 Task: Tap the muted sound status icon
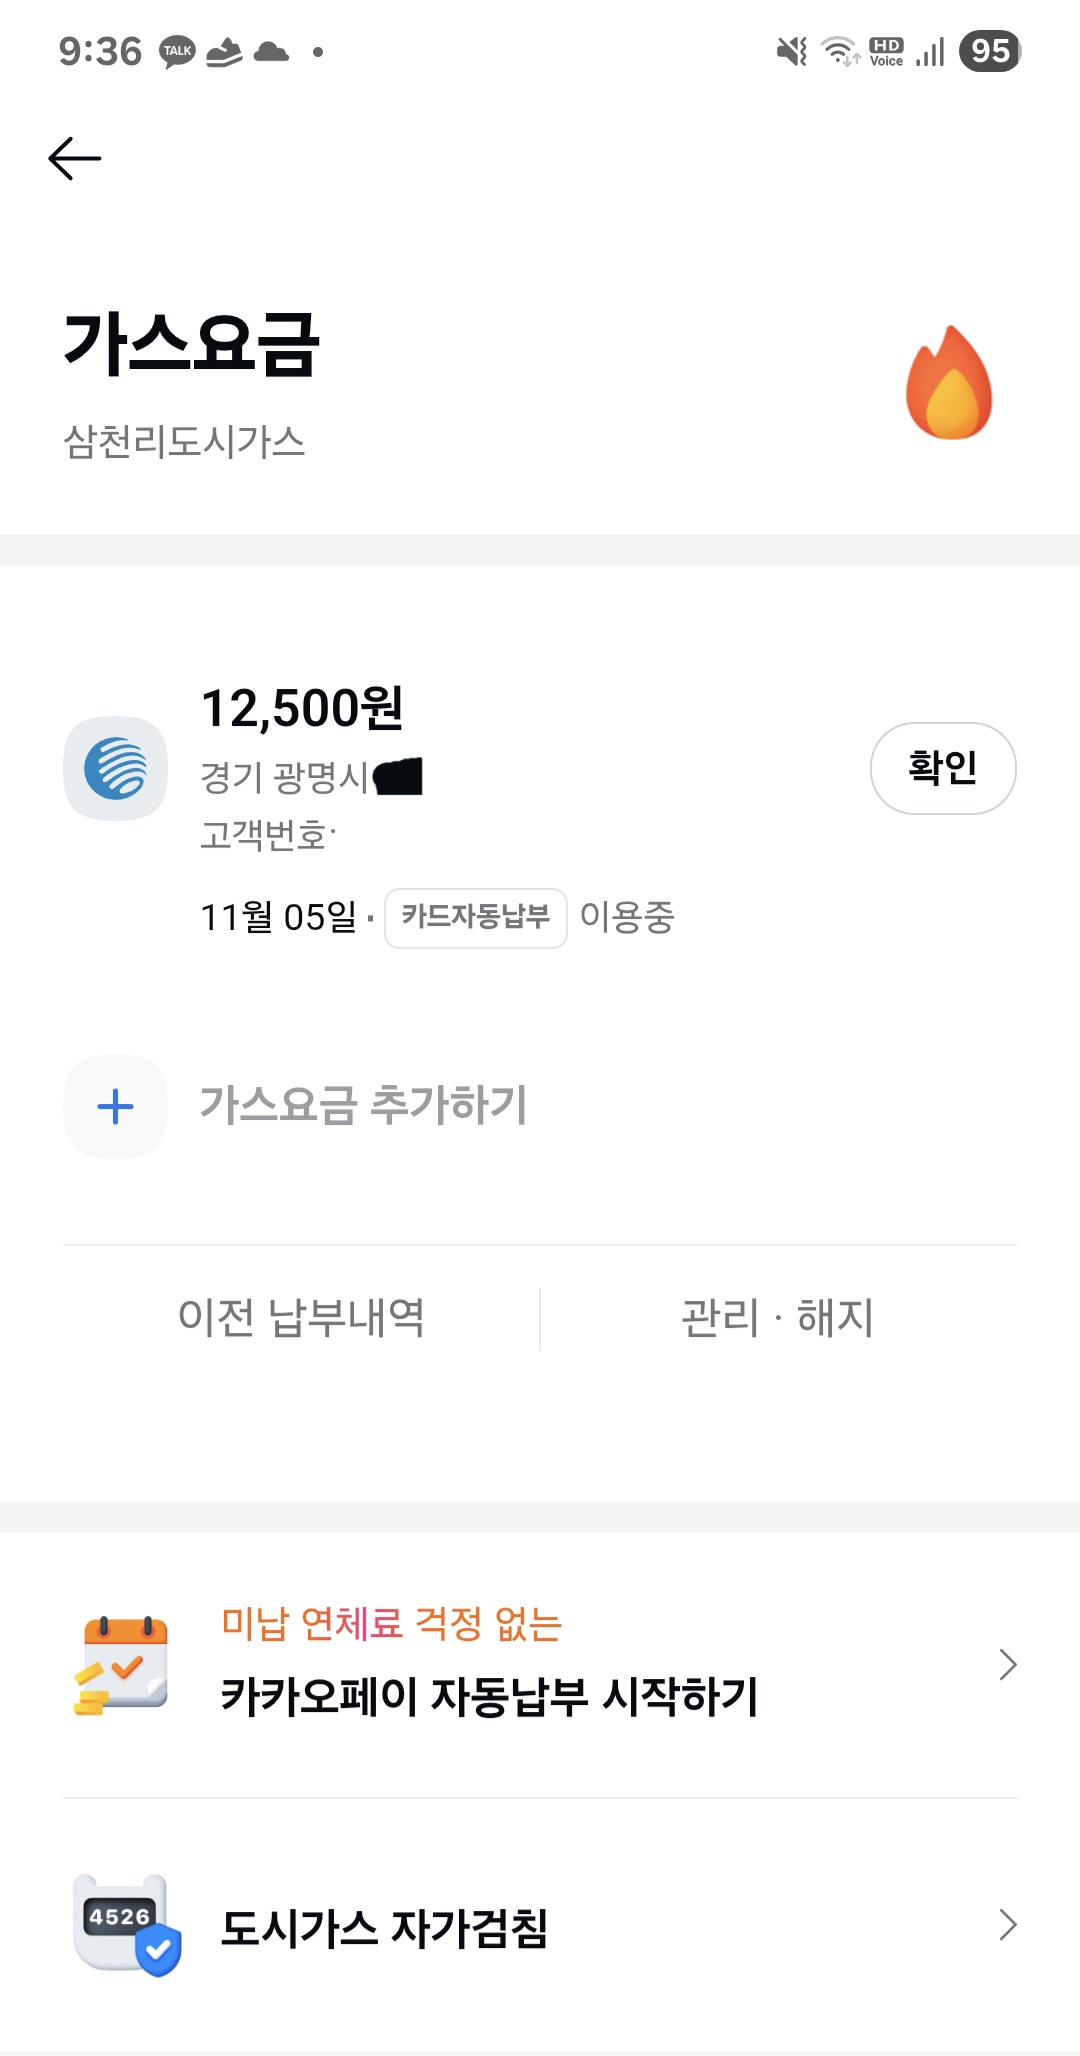pos(791,51)
